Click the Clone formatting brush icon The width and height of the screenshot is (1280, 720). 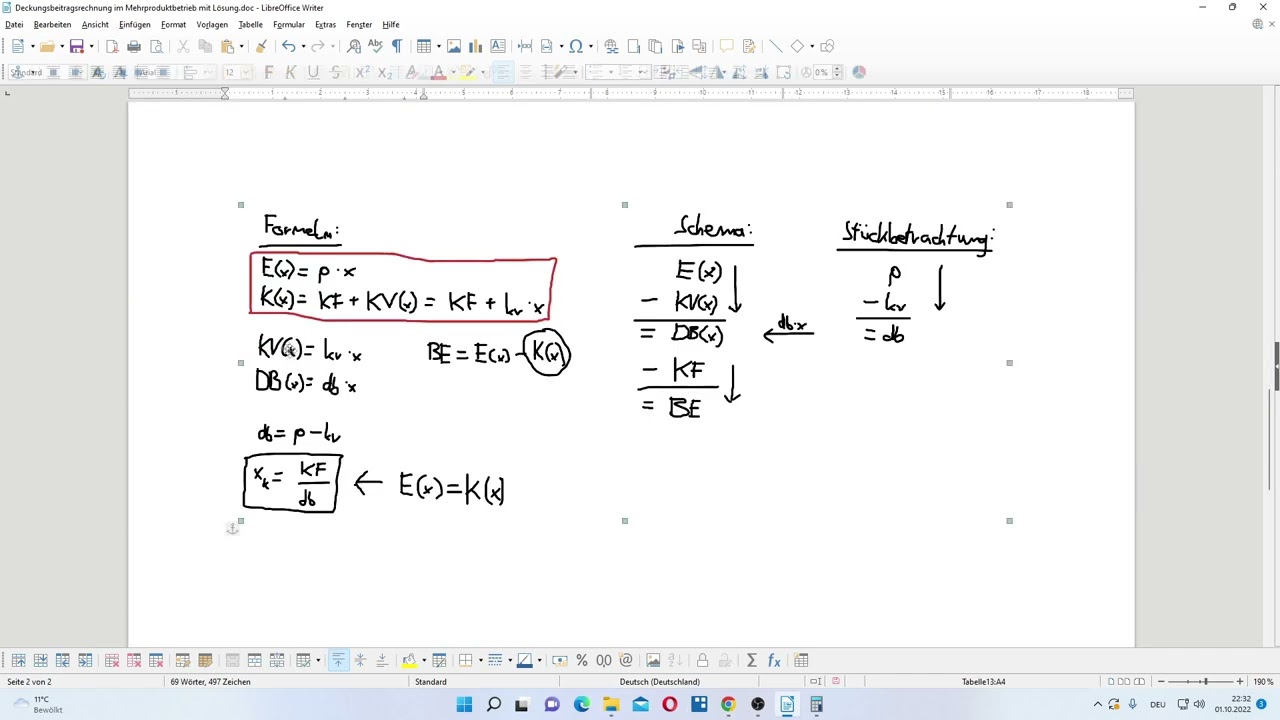tap(261, 46)
